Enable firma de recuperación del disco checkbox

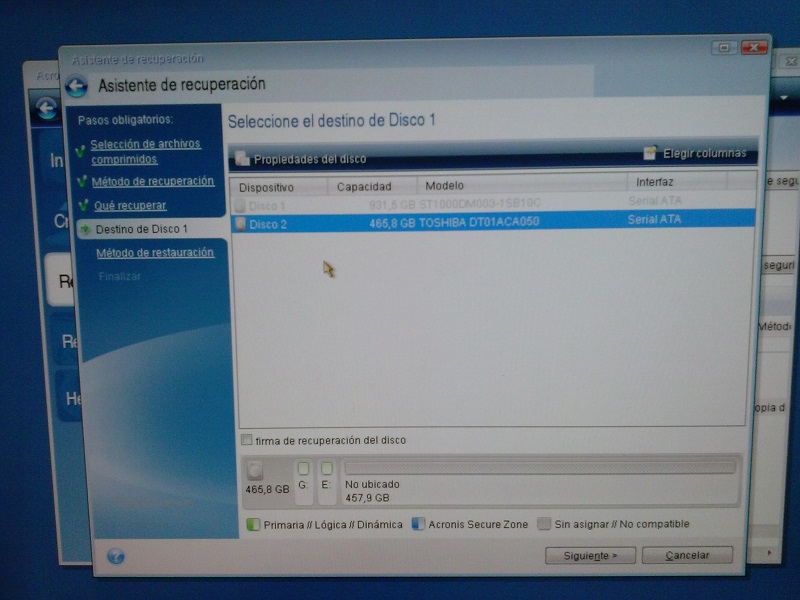pyautogui.click(x=247, y=440)
